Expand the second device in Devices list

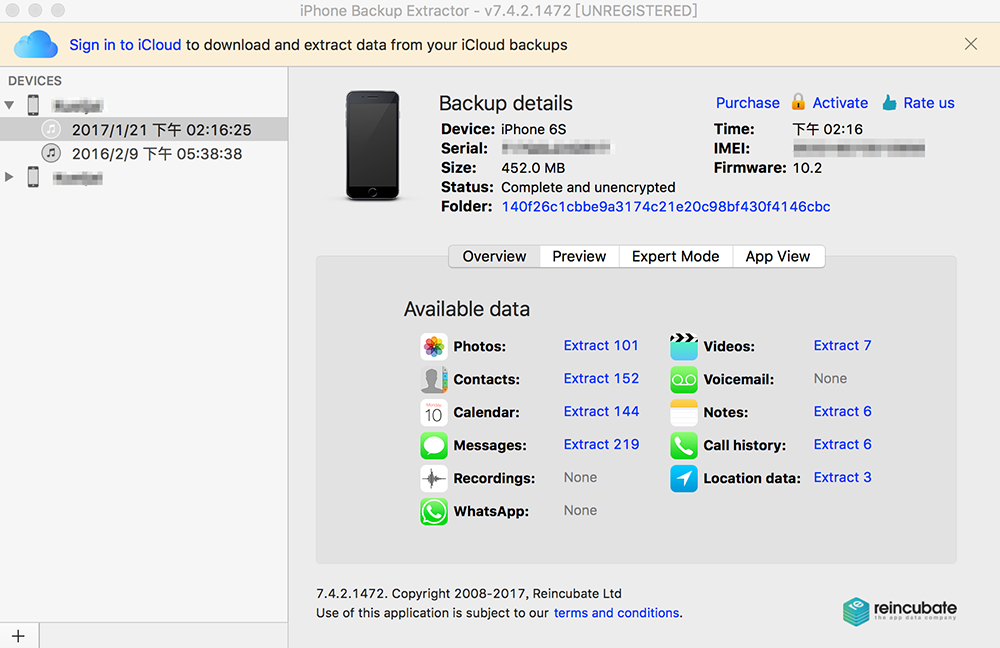(x=9, y=177)
